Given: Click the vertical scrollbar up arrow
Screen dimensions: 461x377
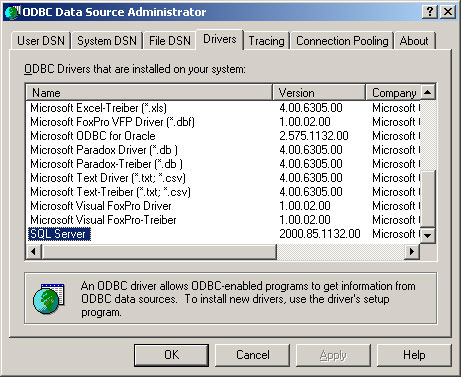Looking at the screenshot, I should coord(428,92).
